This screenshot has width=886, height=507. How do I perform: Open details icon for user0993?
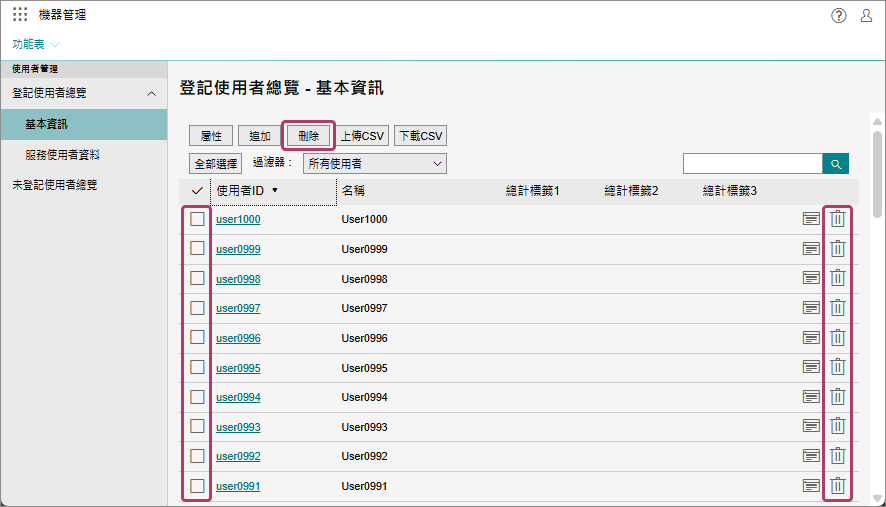point(811,427)
